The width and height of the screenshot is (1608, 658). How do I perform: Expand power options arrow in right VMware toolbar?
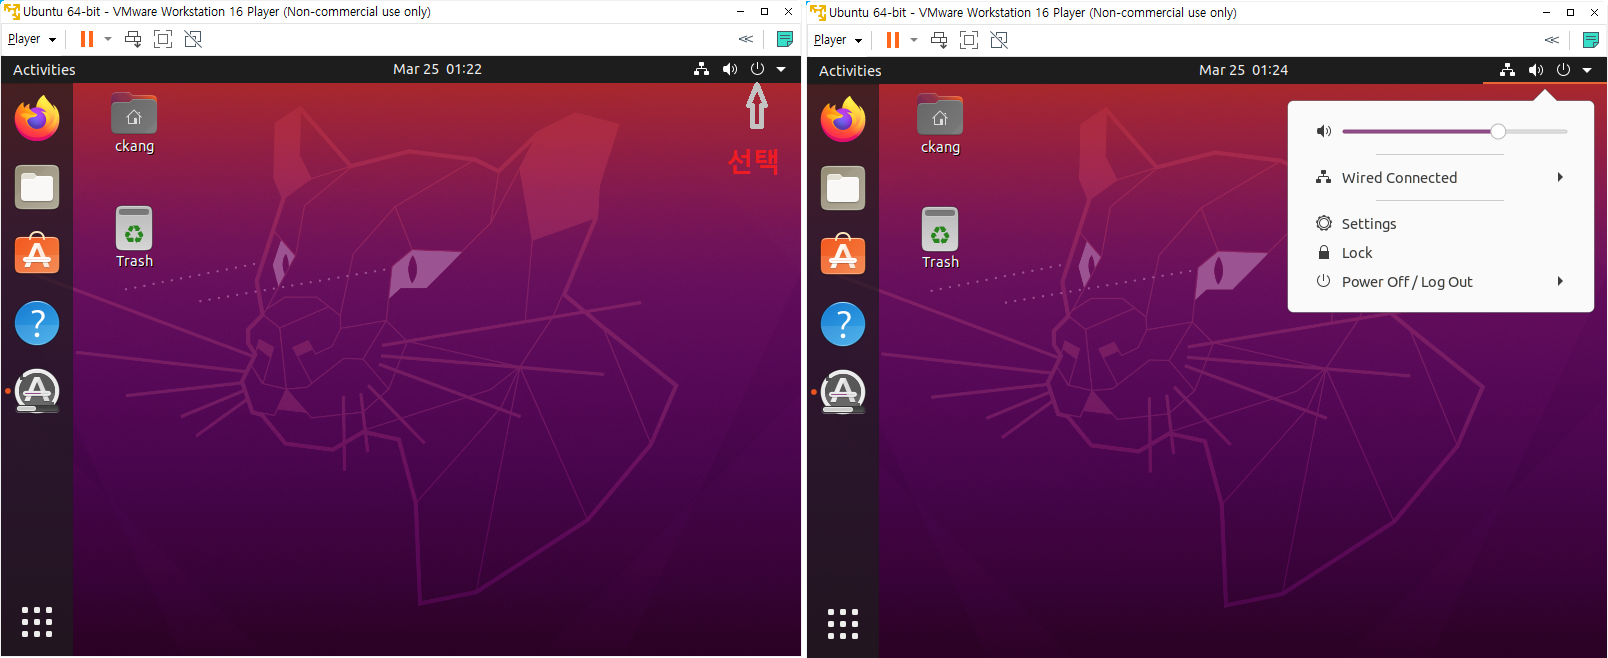coord(914,40)
